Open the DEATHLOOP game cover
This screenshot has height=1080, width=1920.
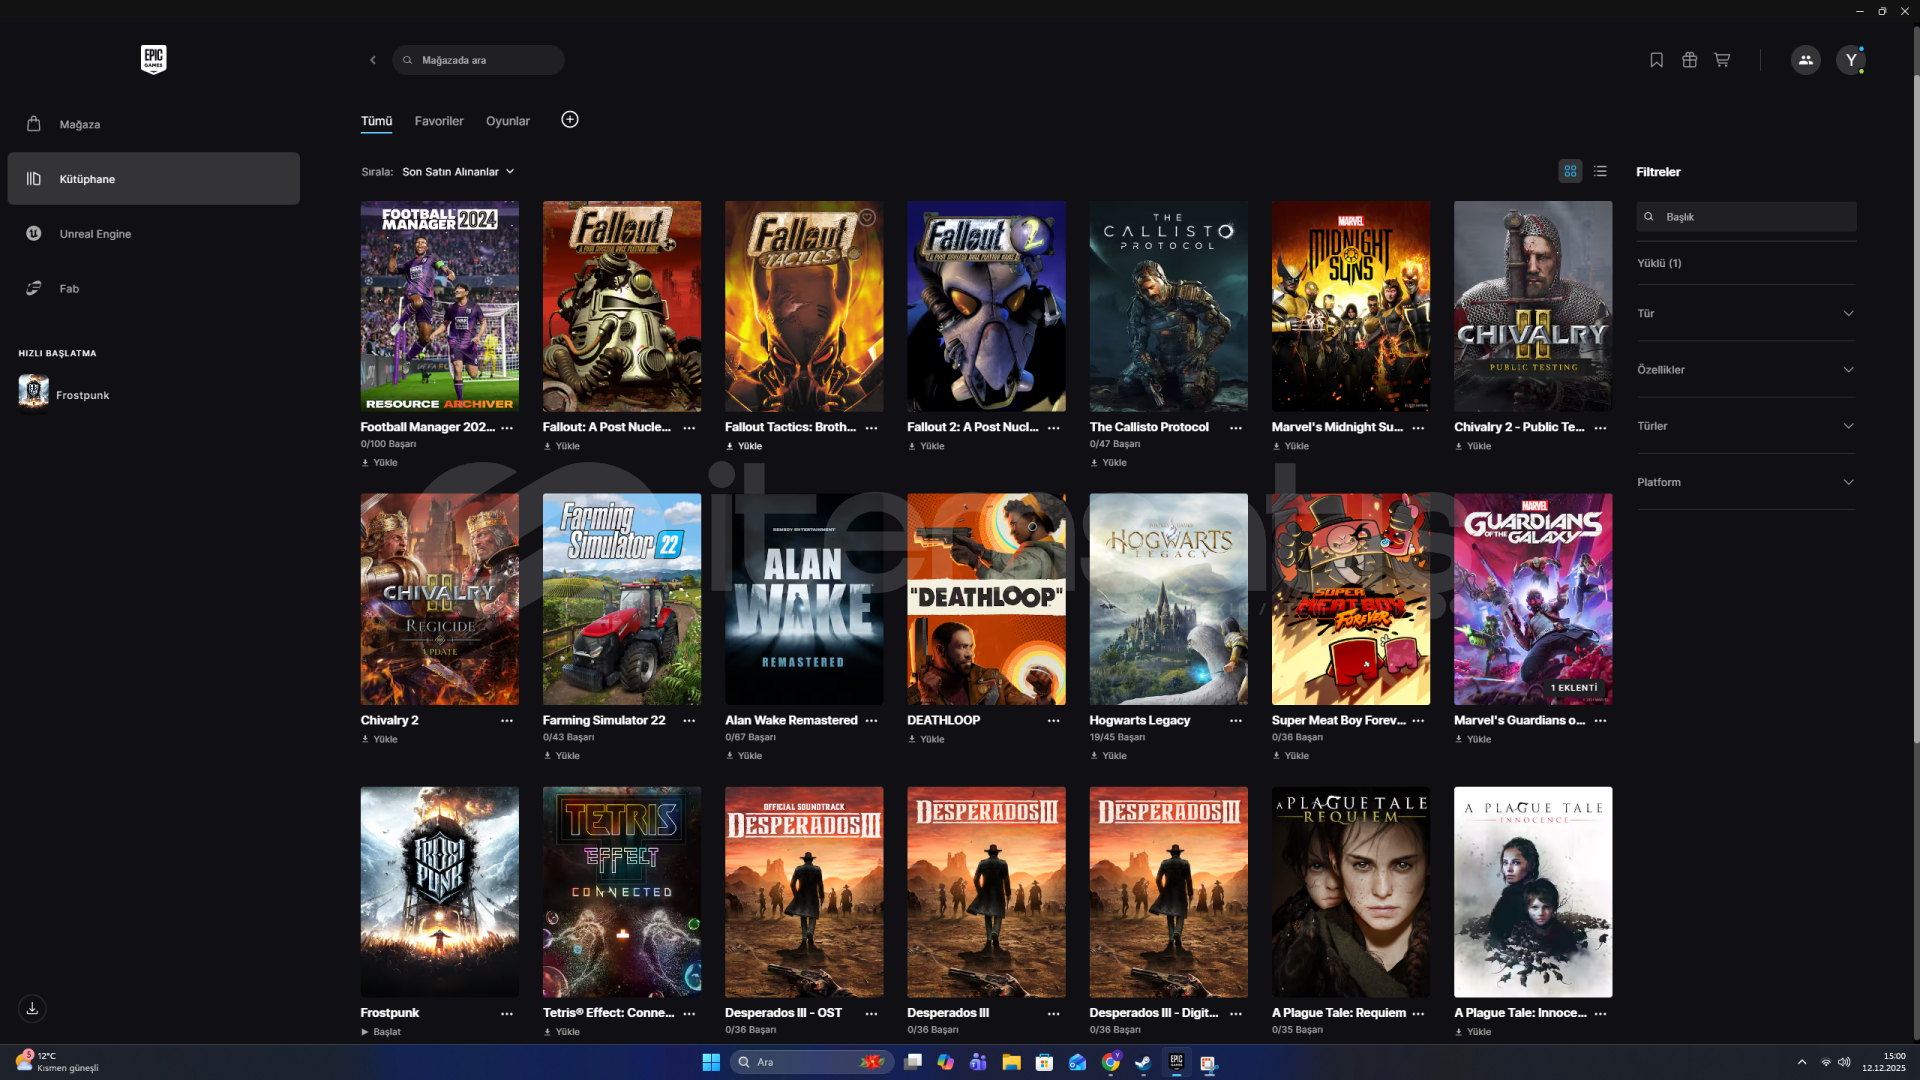coord(986,599)
